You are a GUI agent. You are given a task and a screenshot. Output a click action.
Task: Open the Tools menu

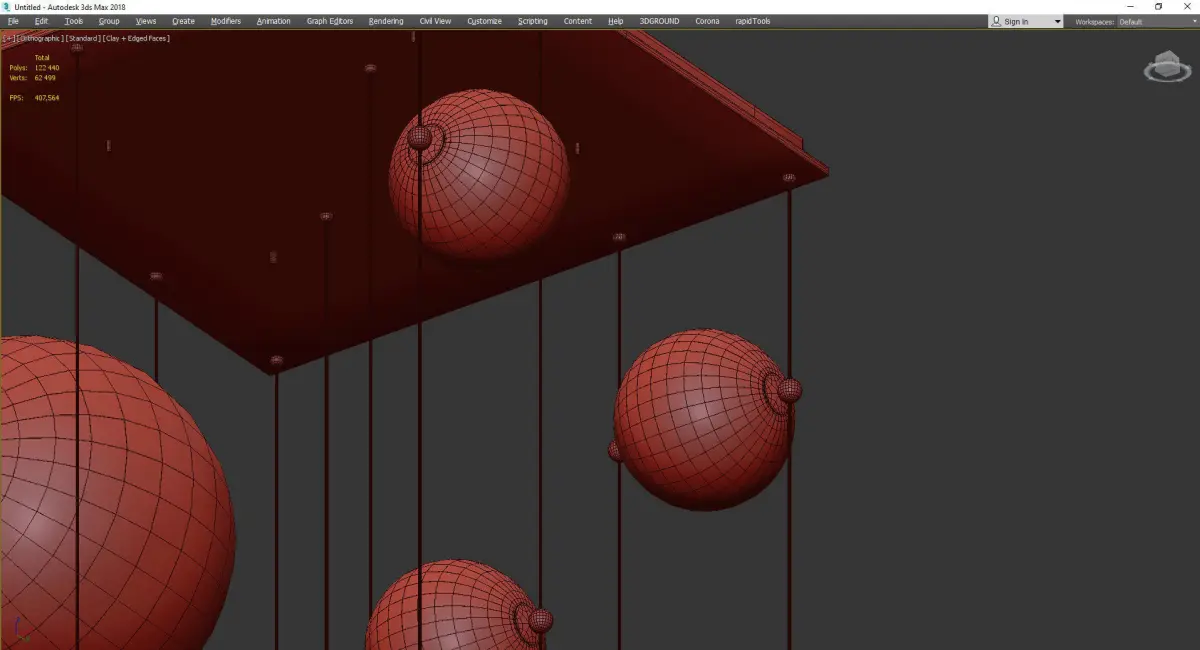point(74,21)
